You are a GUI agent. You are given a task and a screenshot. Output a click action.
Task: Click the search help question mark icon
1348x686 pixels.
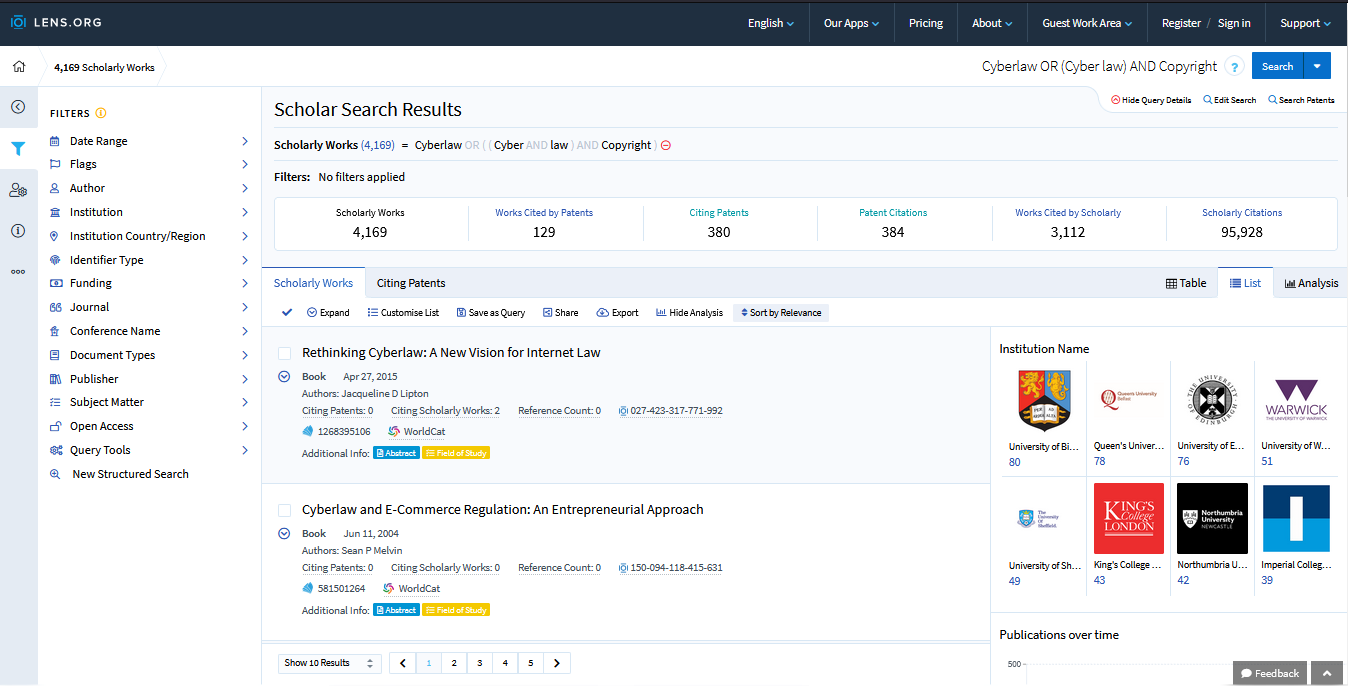tap(1234, 67)
